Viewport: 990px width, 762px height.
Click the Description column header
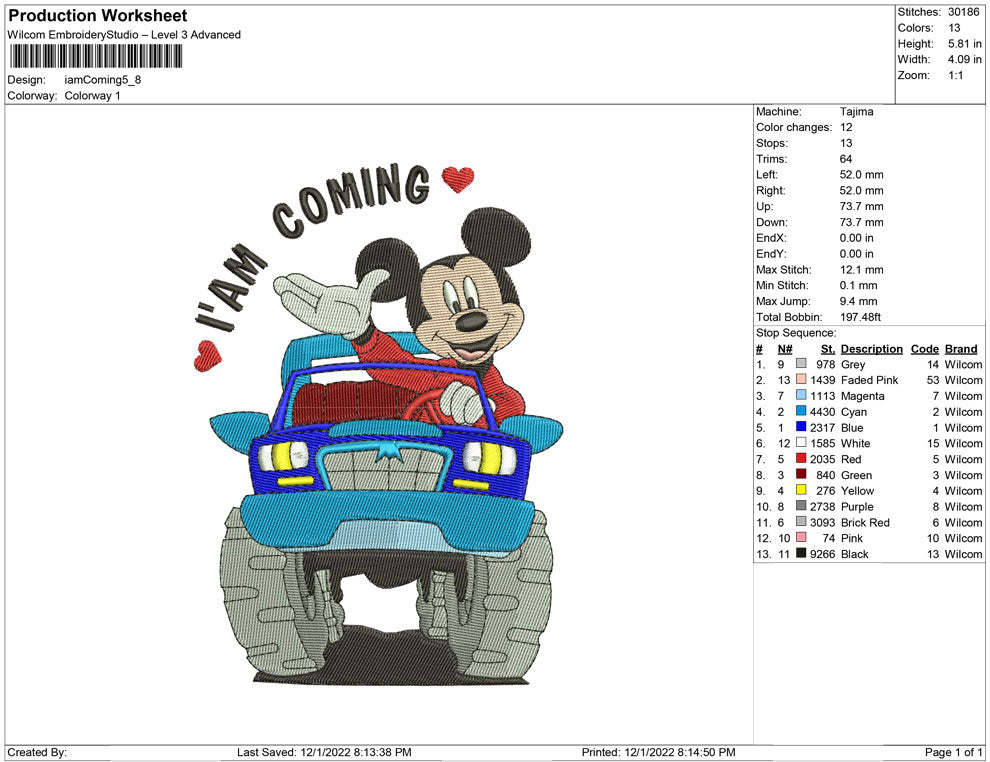pos(871,349)
